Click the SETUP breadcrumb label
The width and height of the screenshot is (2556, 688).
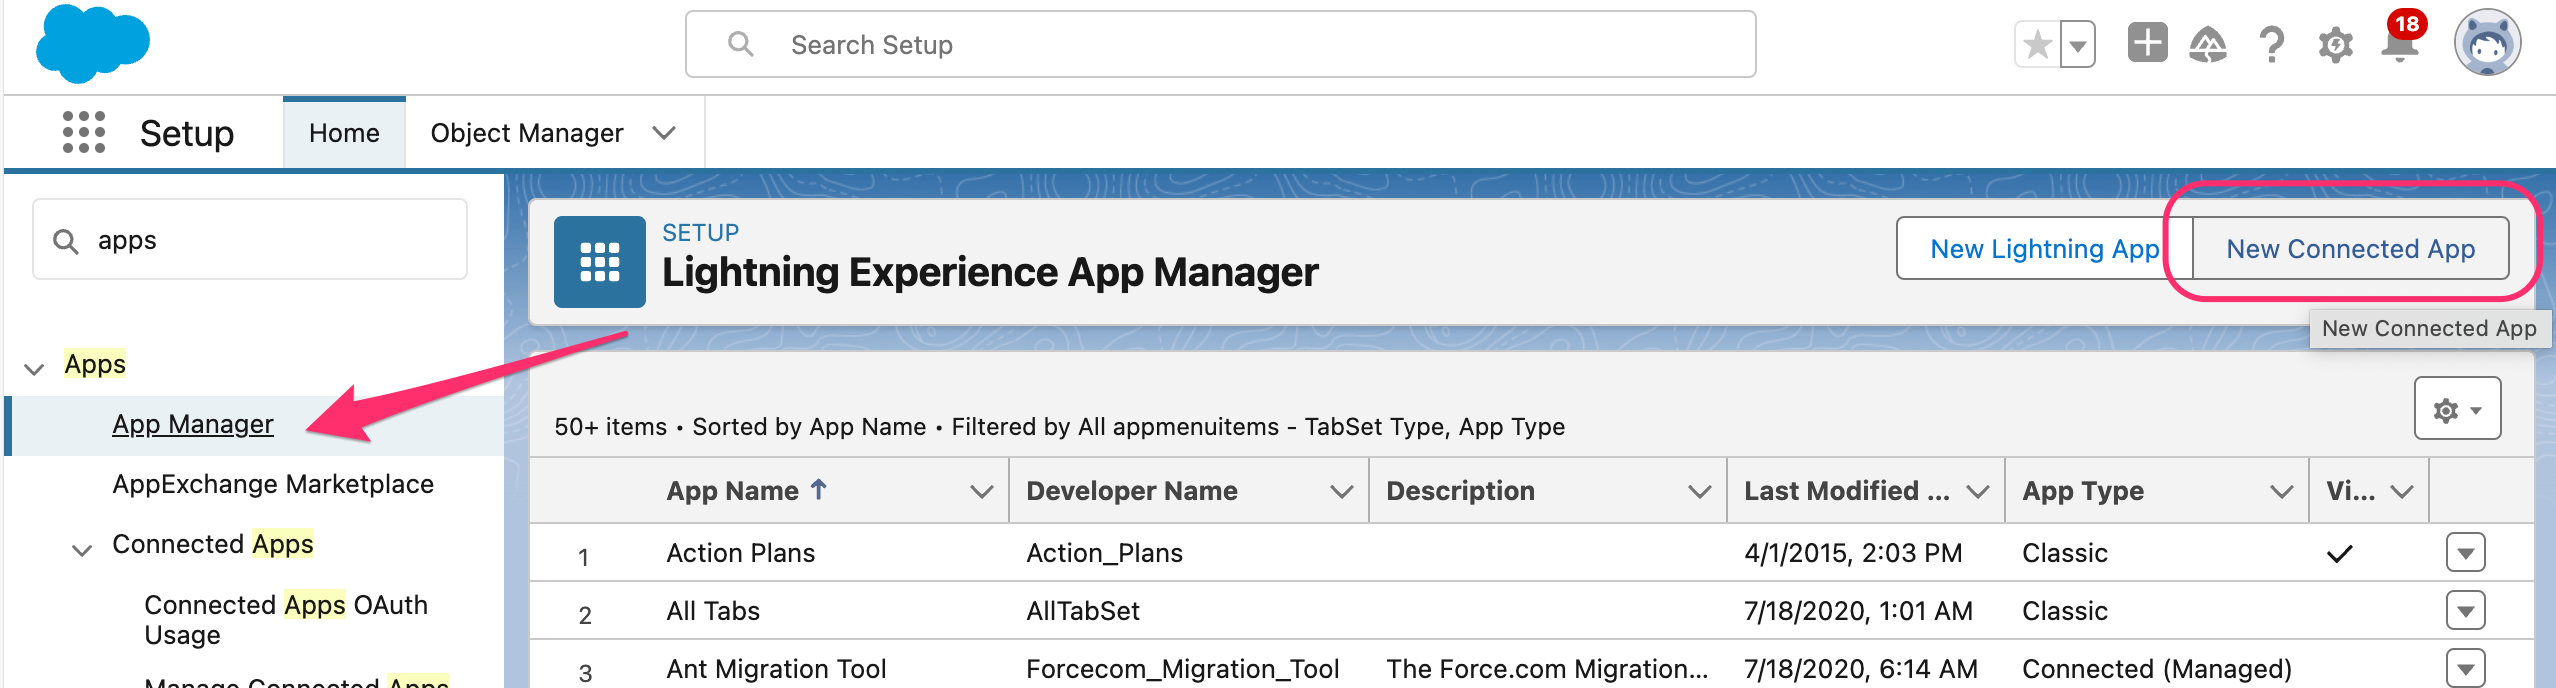point(700,232)
